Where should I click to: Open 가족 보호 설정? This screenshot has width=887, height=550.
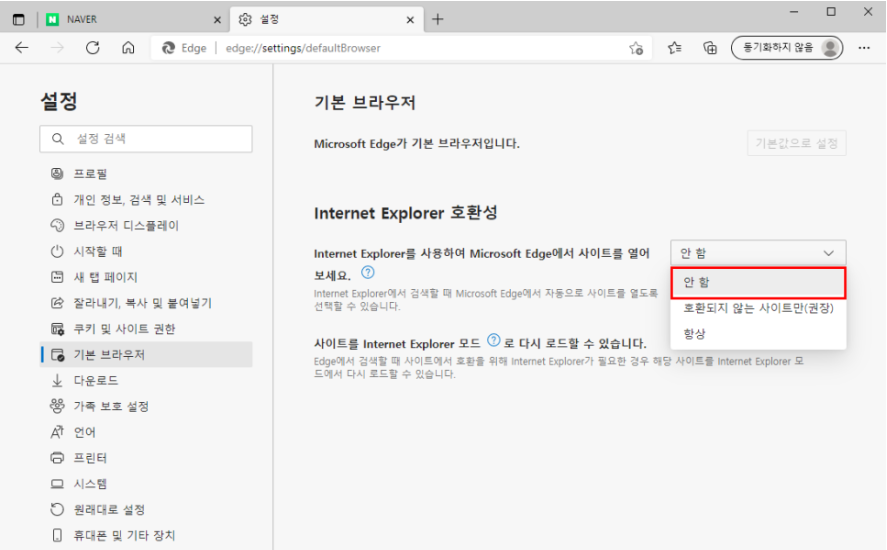click(146, 406)
